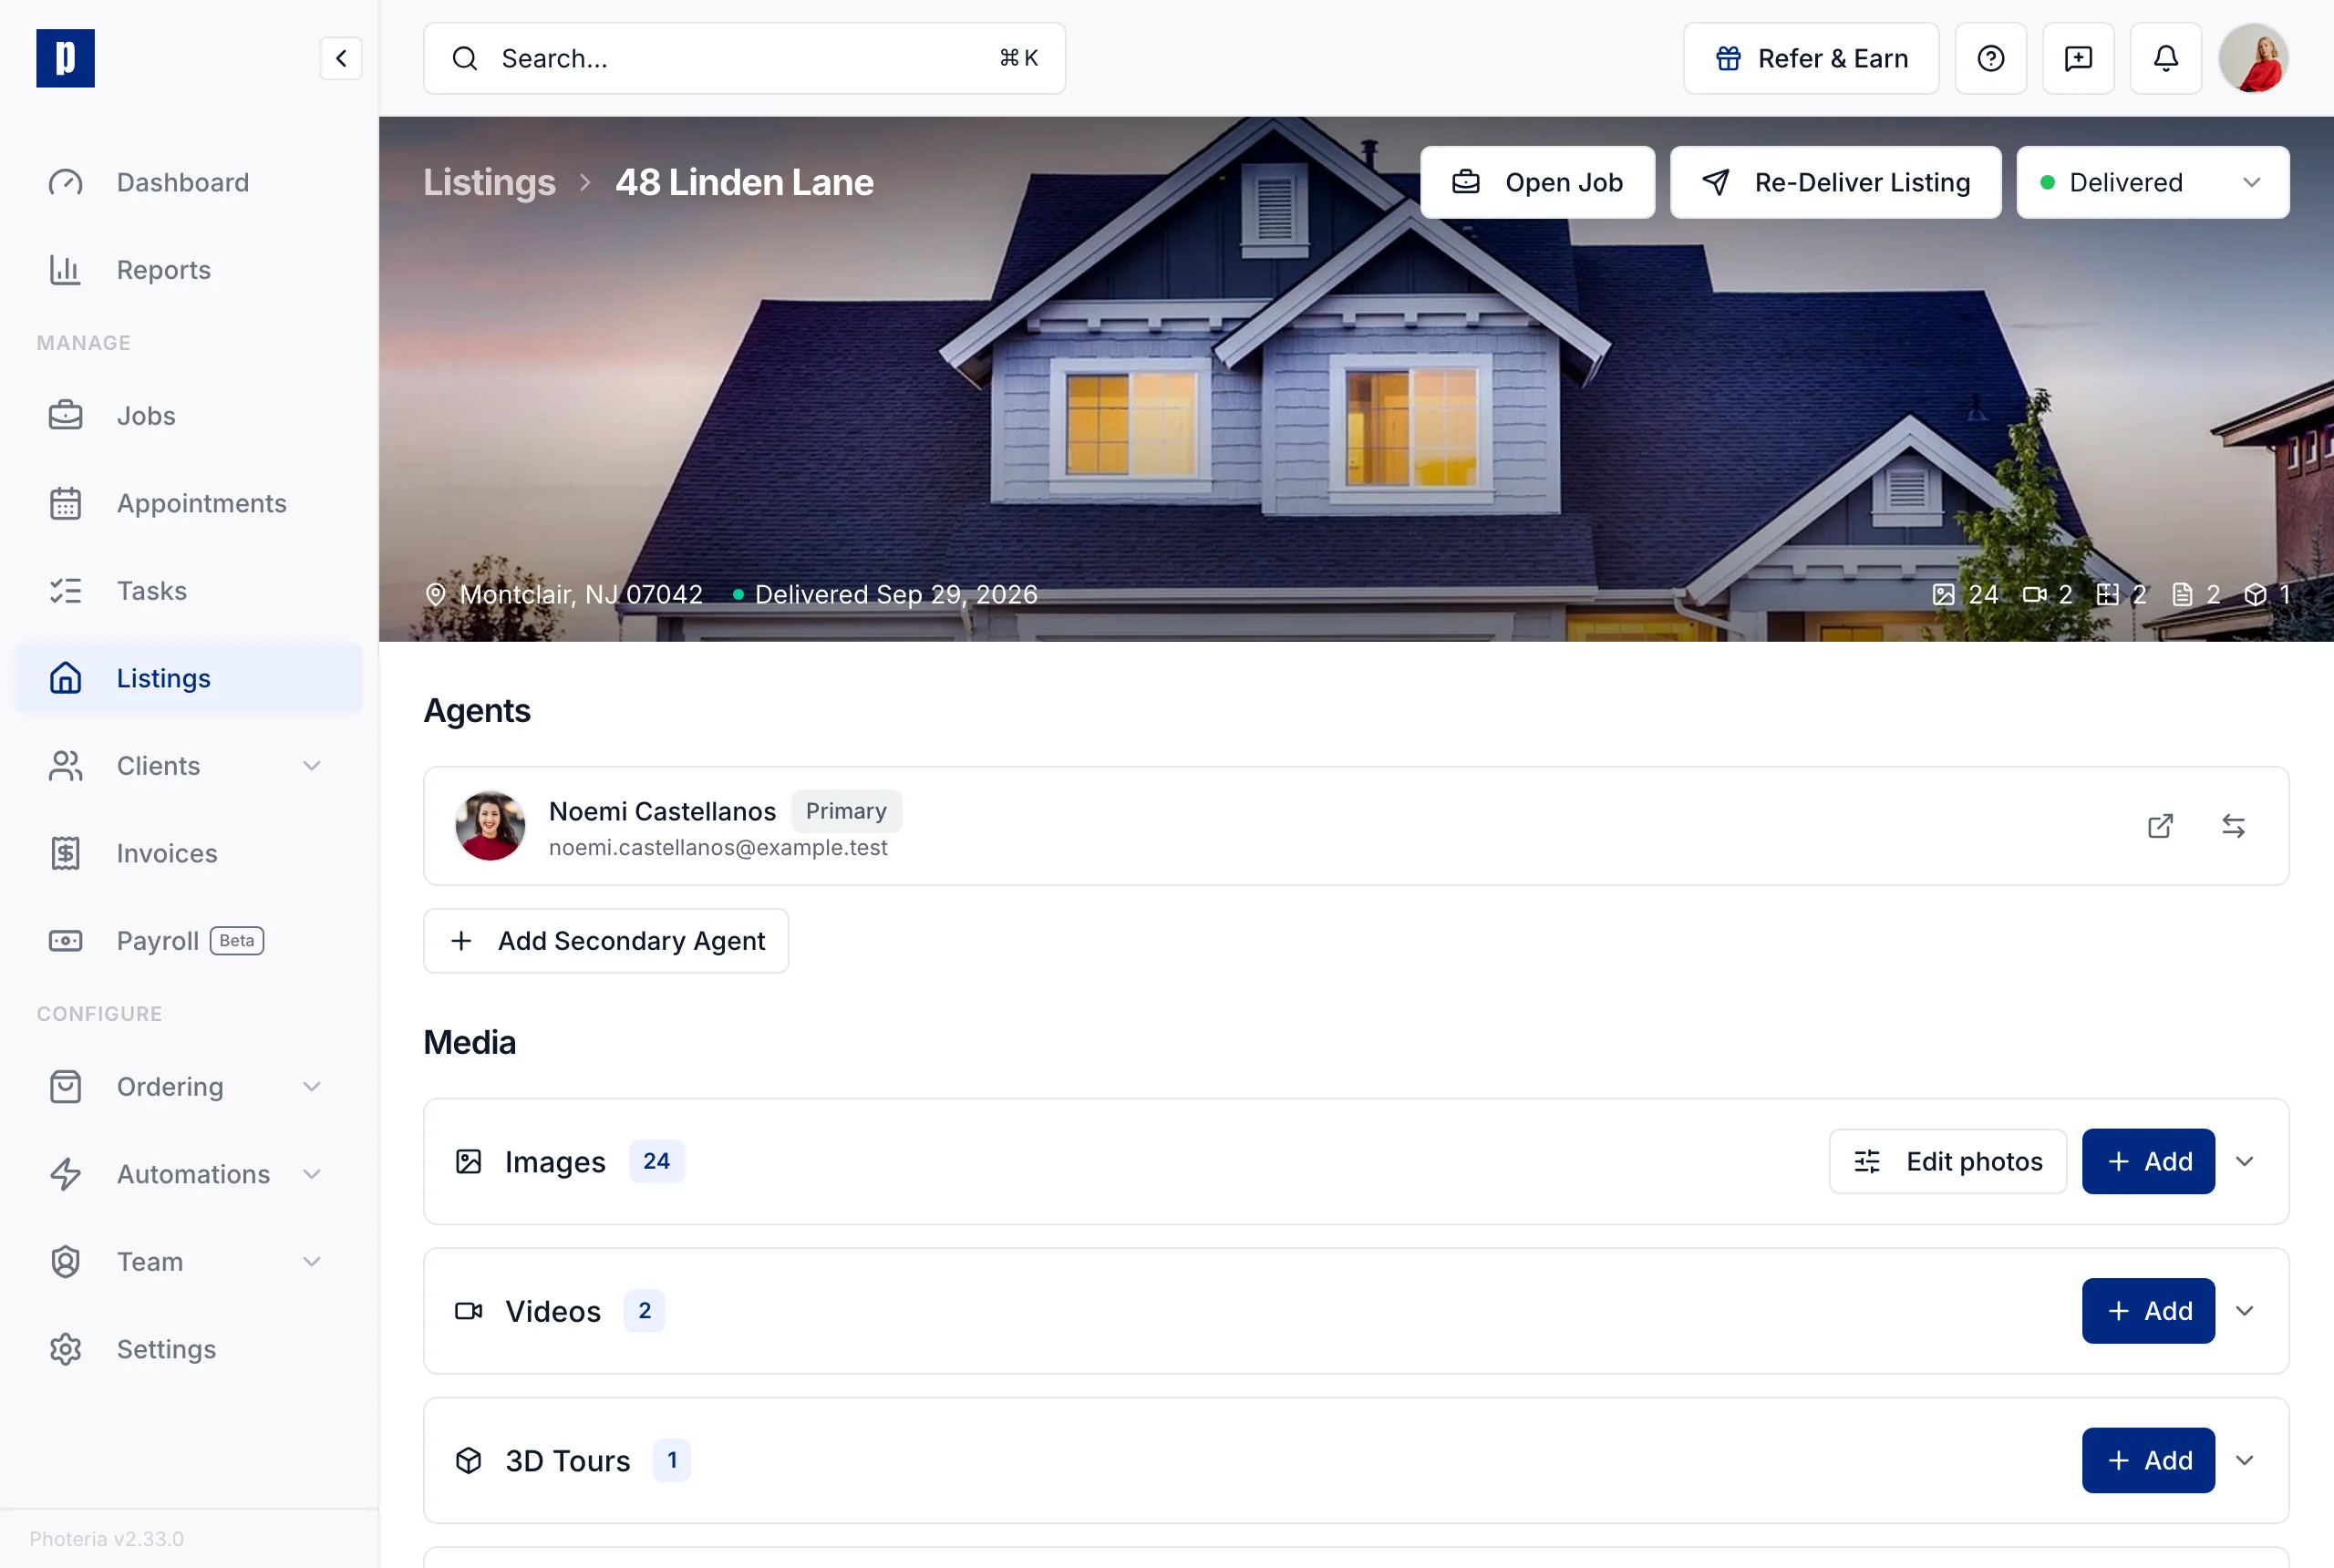Expand the Automations submenu
This screenshot has width=2334, height=1568.
312,1174
